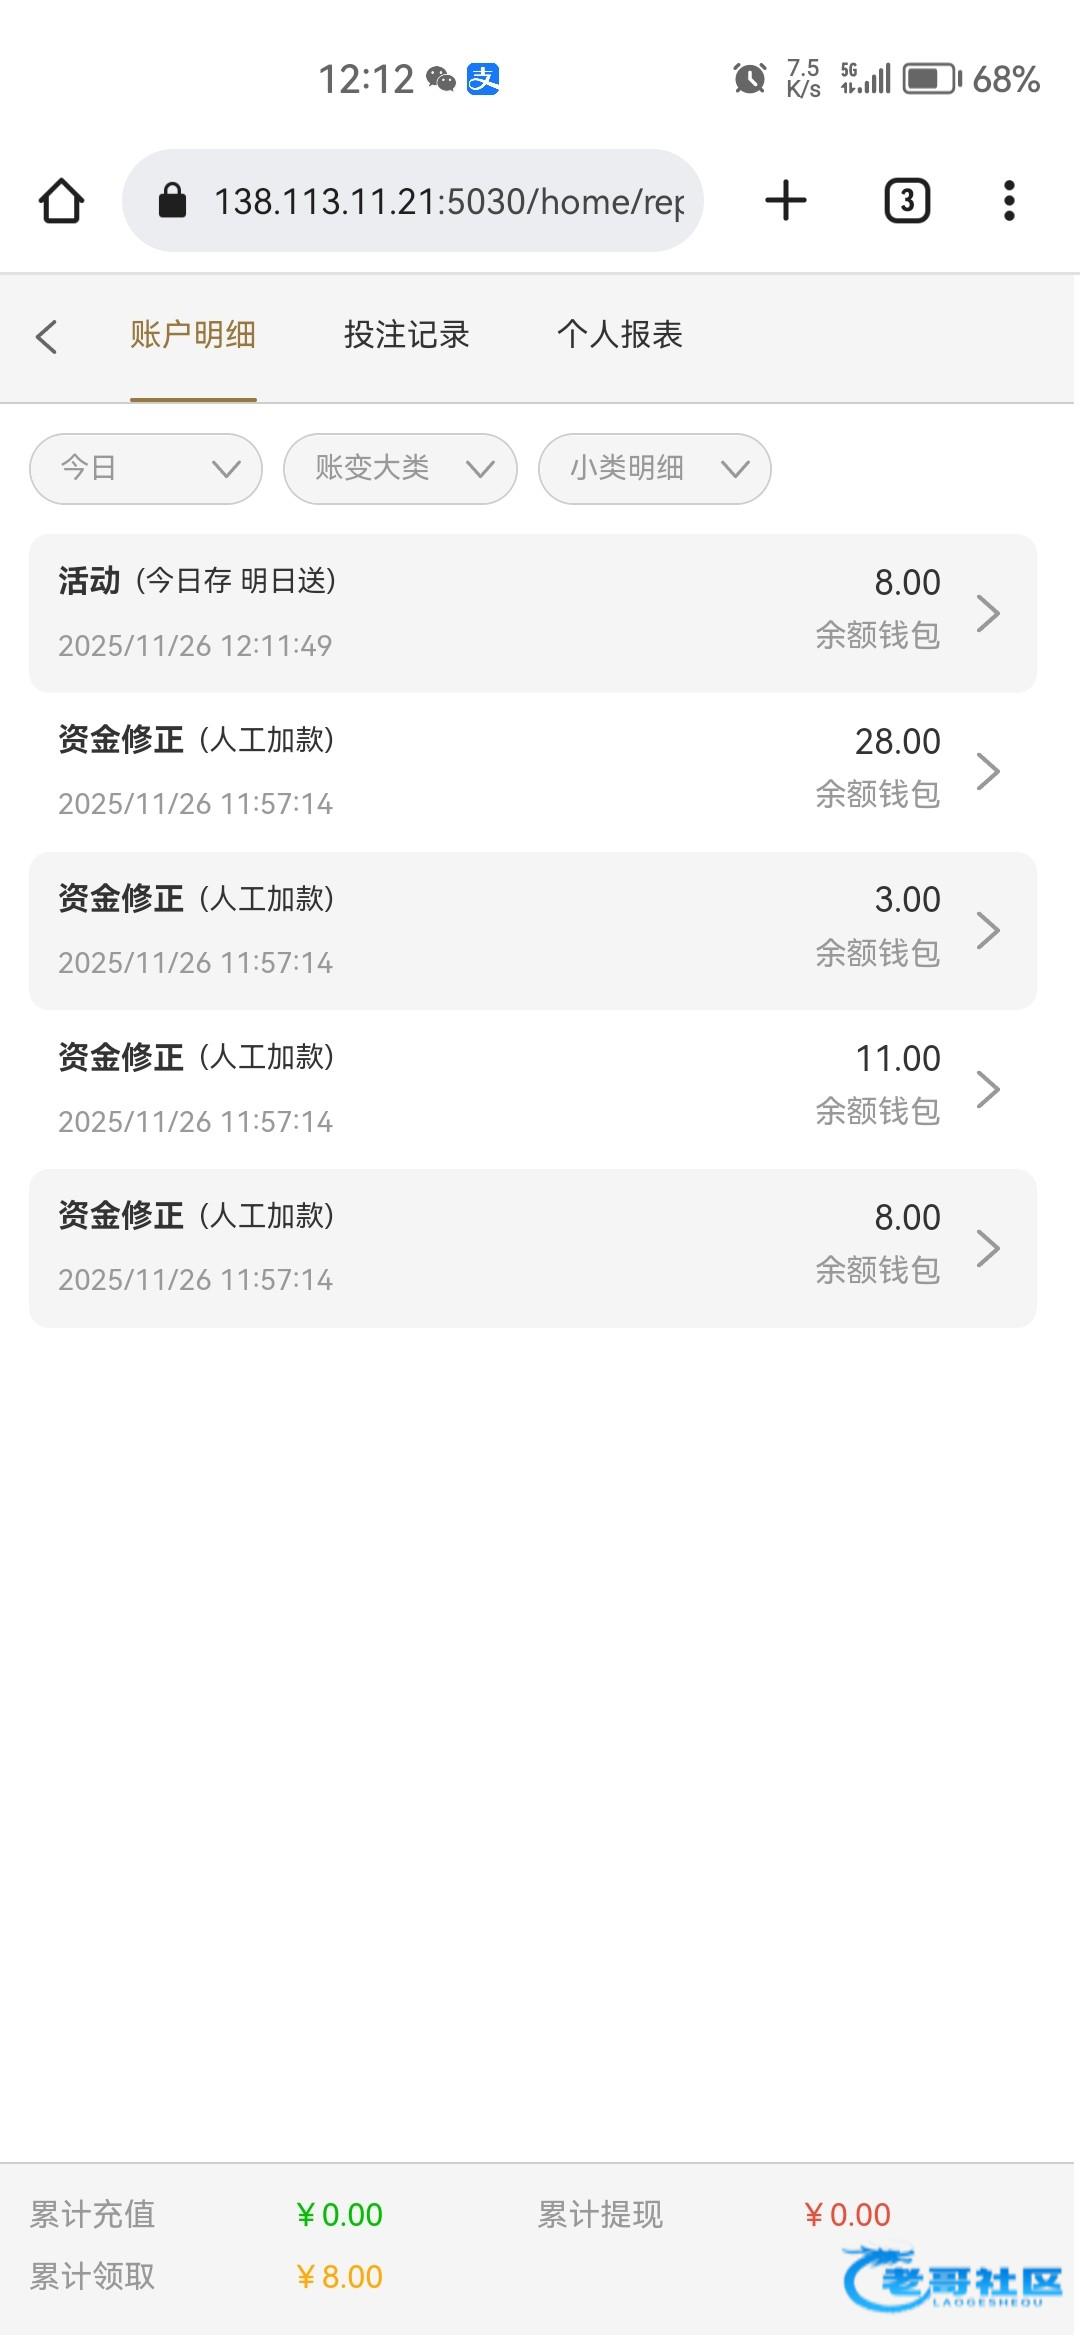Tap the WeChat notification icon
1080x2340 pixels.
[441, 79]
